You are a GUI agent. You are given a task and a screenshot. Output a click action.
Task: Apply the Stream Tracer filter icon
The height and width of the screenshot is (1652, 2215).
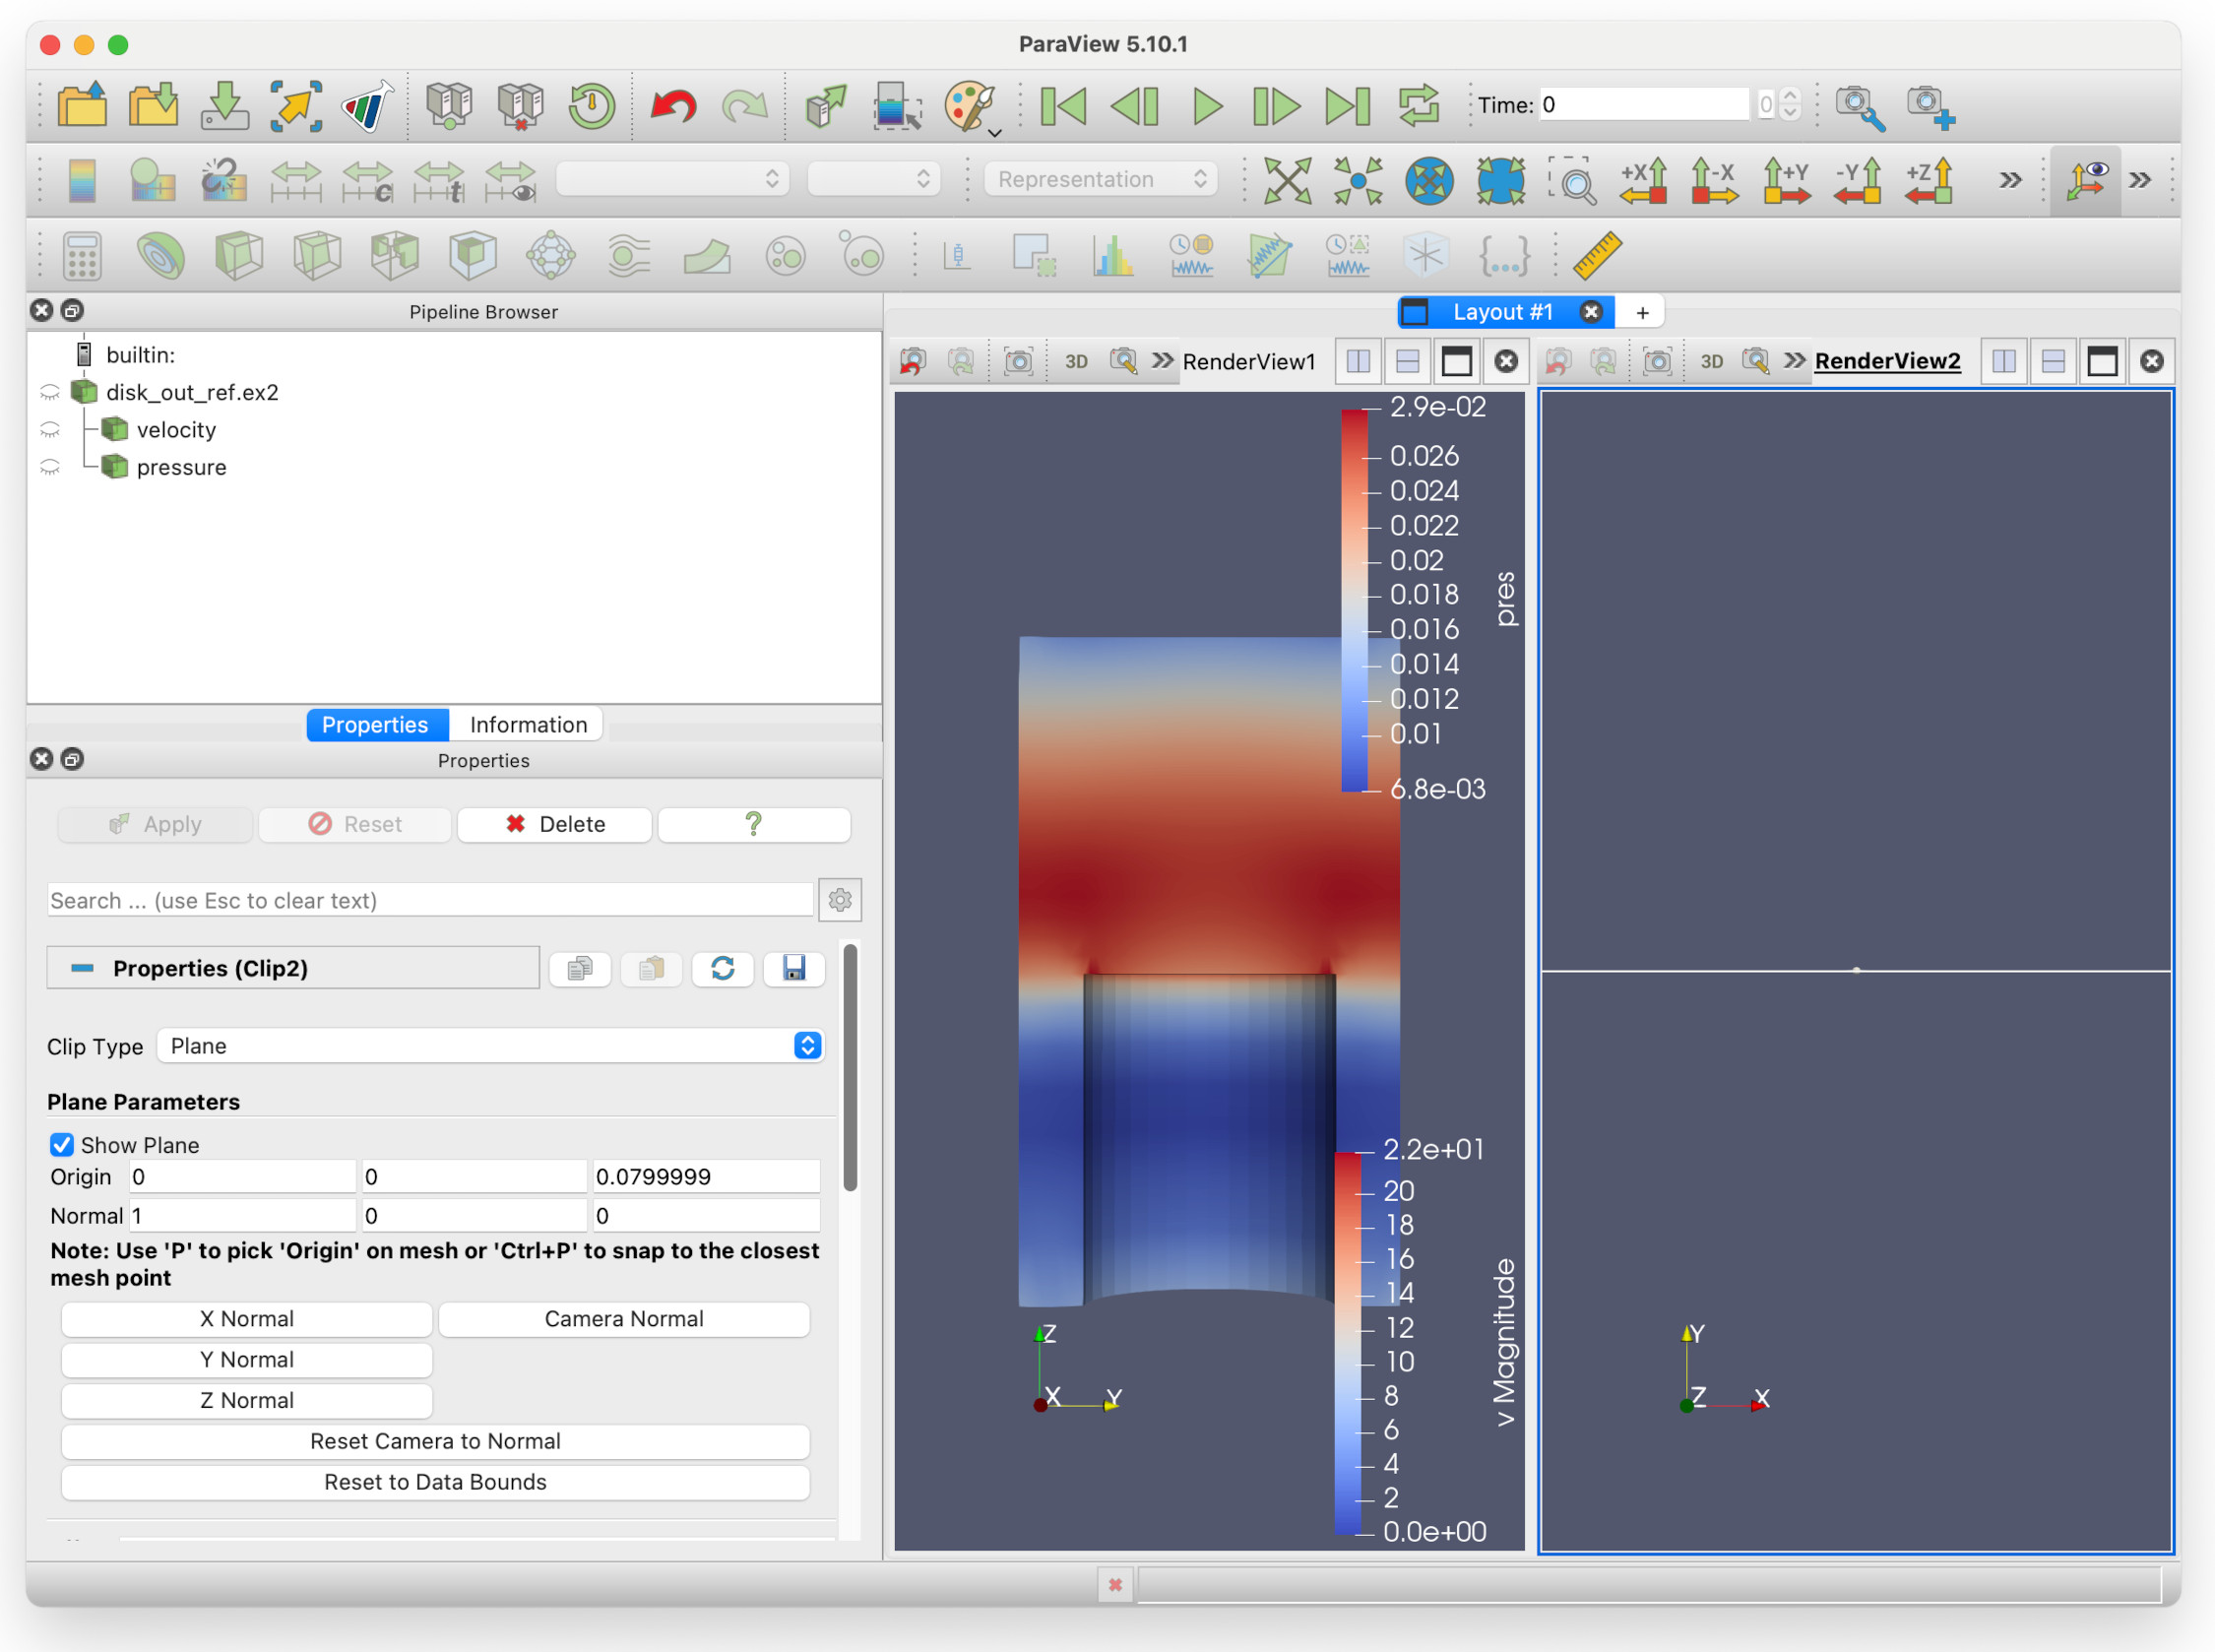(629, 256)
